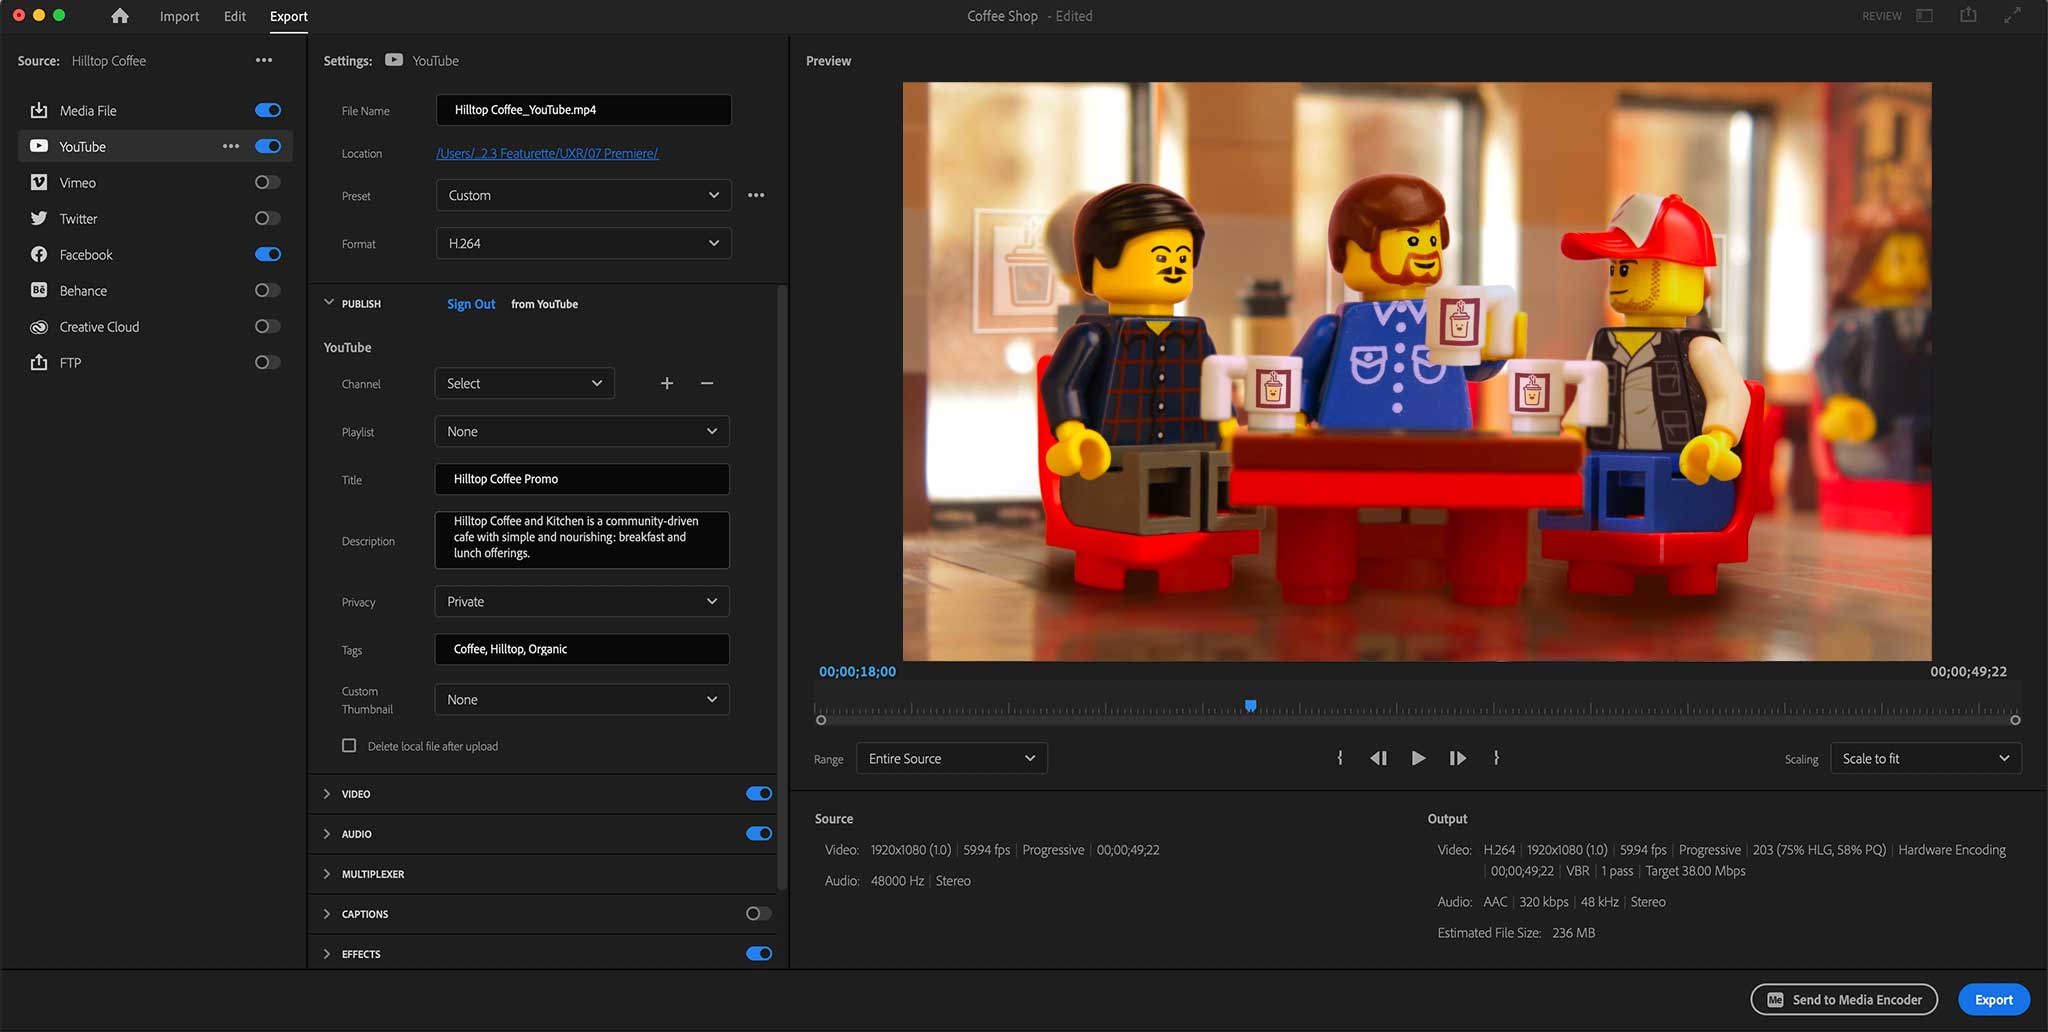Enable the Behance destination toggle
This screenshot has height=1032, width=2048.
coord(268,290)
